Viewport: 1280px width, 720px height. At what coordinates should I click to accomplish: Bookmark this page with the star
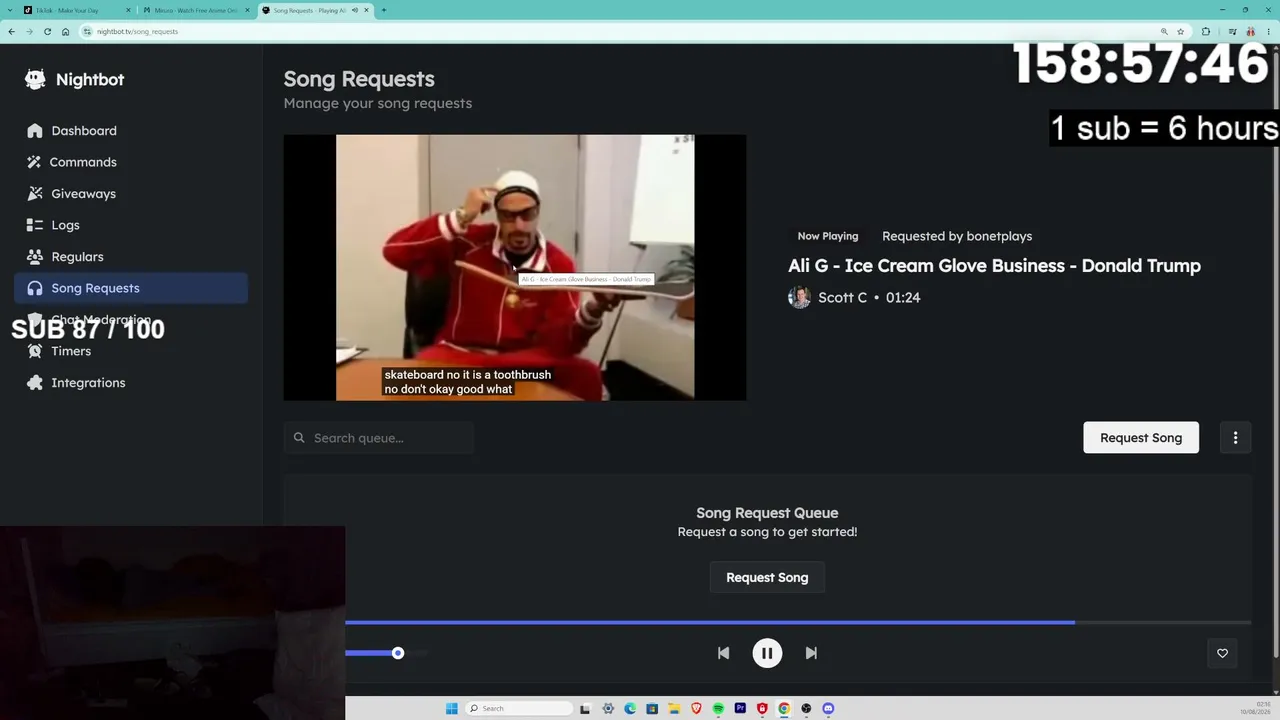click(1180, 31)
